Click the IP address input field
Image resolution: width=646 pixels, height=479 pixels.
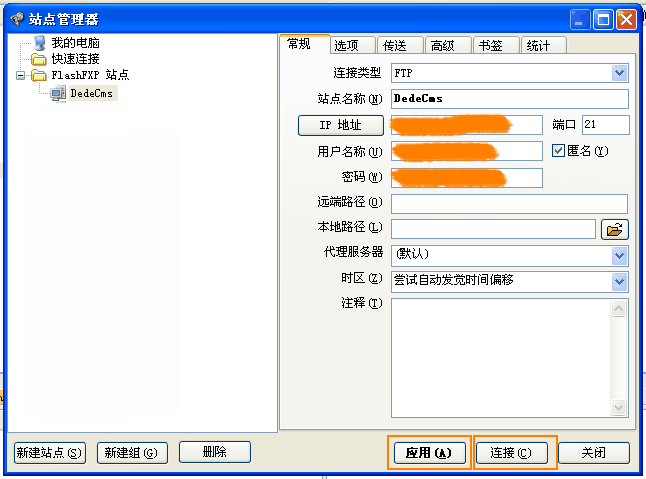click(x=467, y=125)
